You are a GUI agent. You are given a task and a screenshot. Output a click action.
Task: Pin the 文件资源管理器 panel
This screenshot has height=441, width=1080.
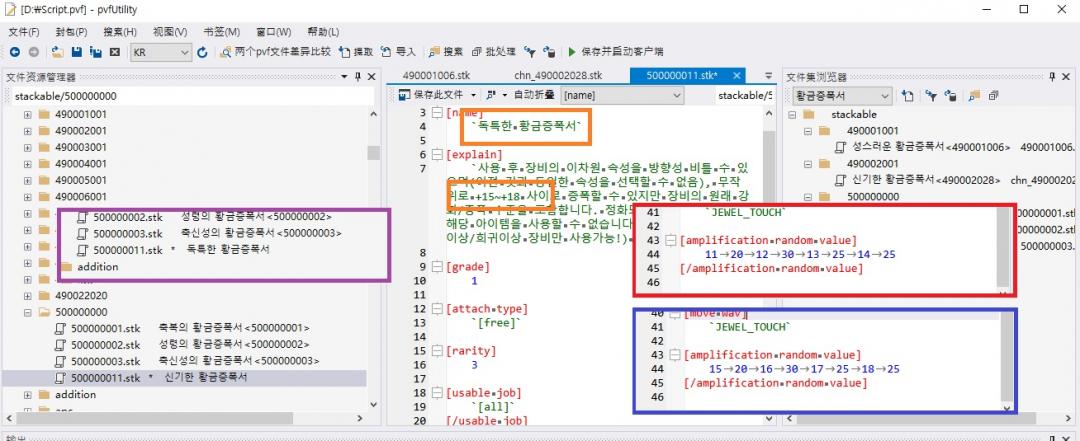[357, 77]
